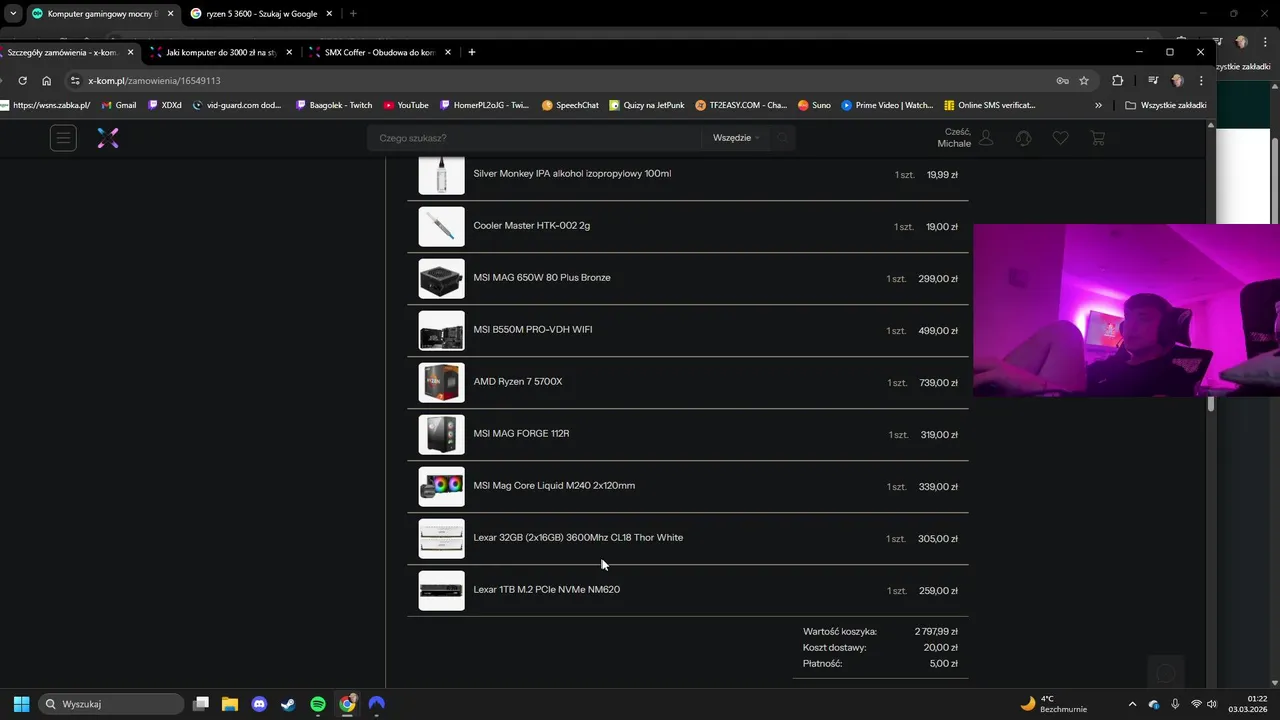This screenshot has width=1280, height=720.
Task: Open the shopping cart icon
Action: pos(1097,138)
